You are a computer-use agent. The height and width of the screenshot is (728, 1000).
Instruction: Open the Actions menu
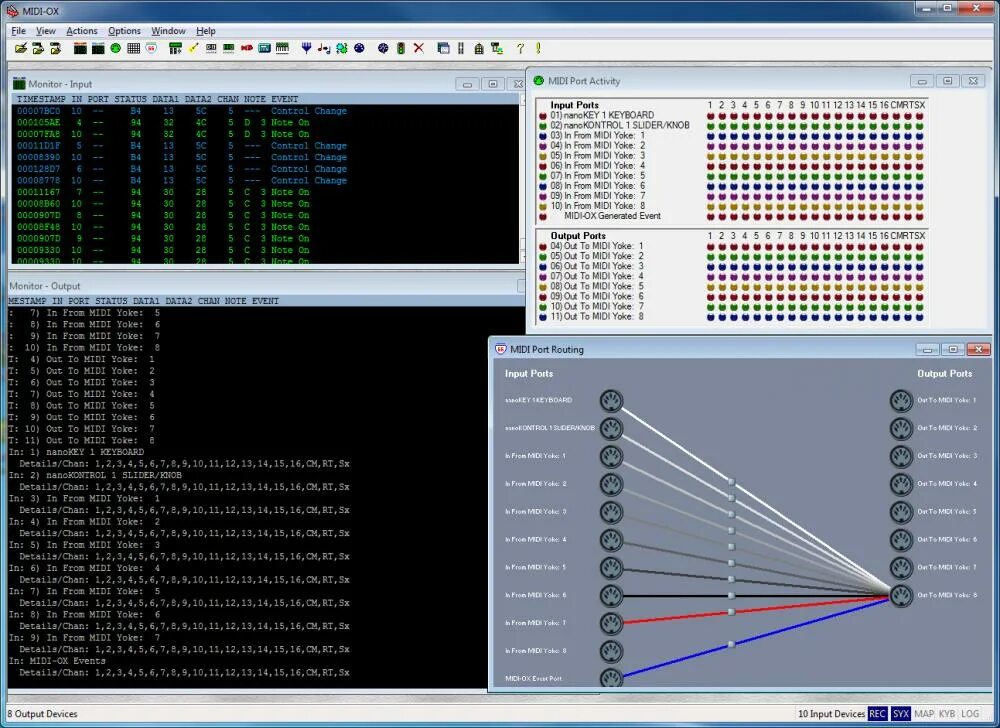pyautogui.click(x=82, y=31)
